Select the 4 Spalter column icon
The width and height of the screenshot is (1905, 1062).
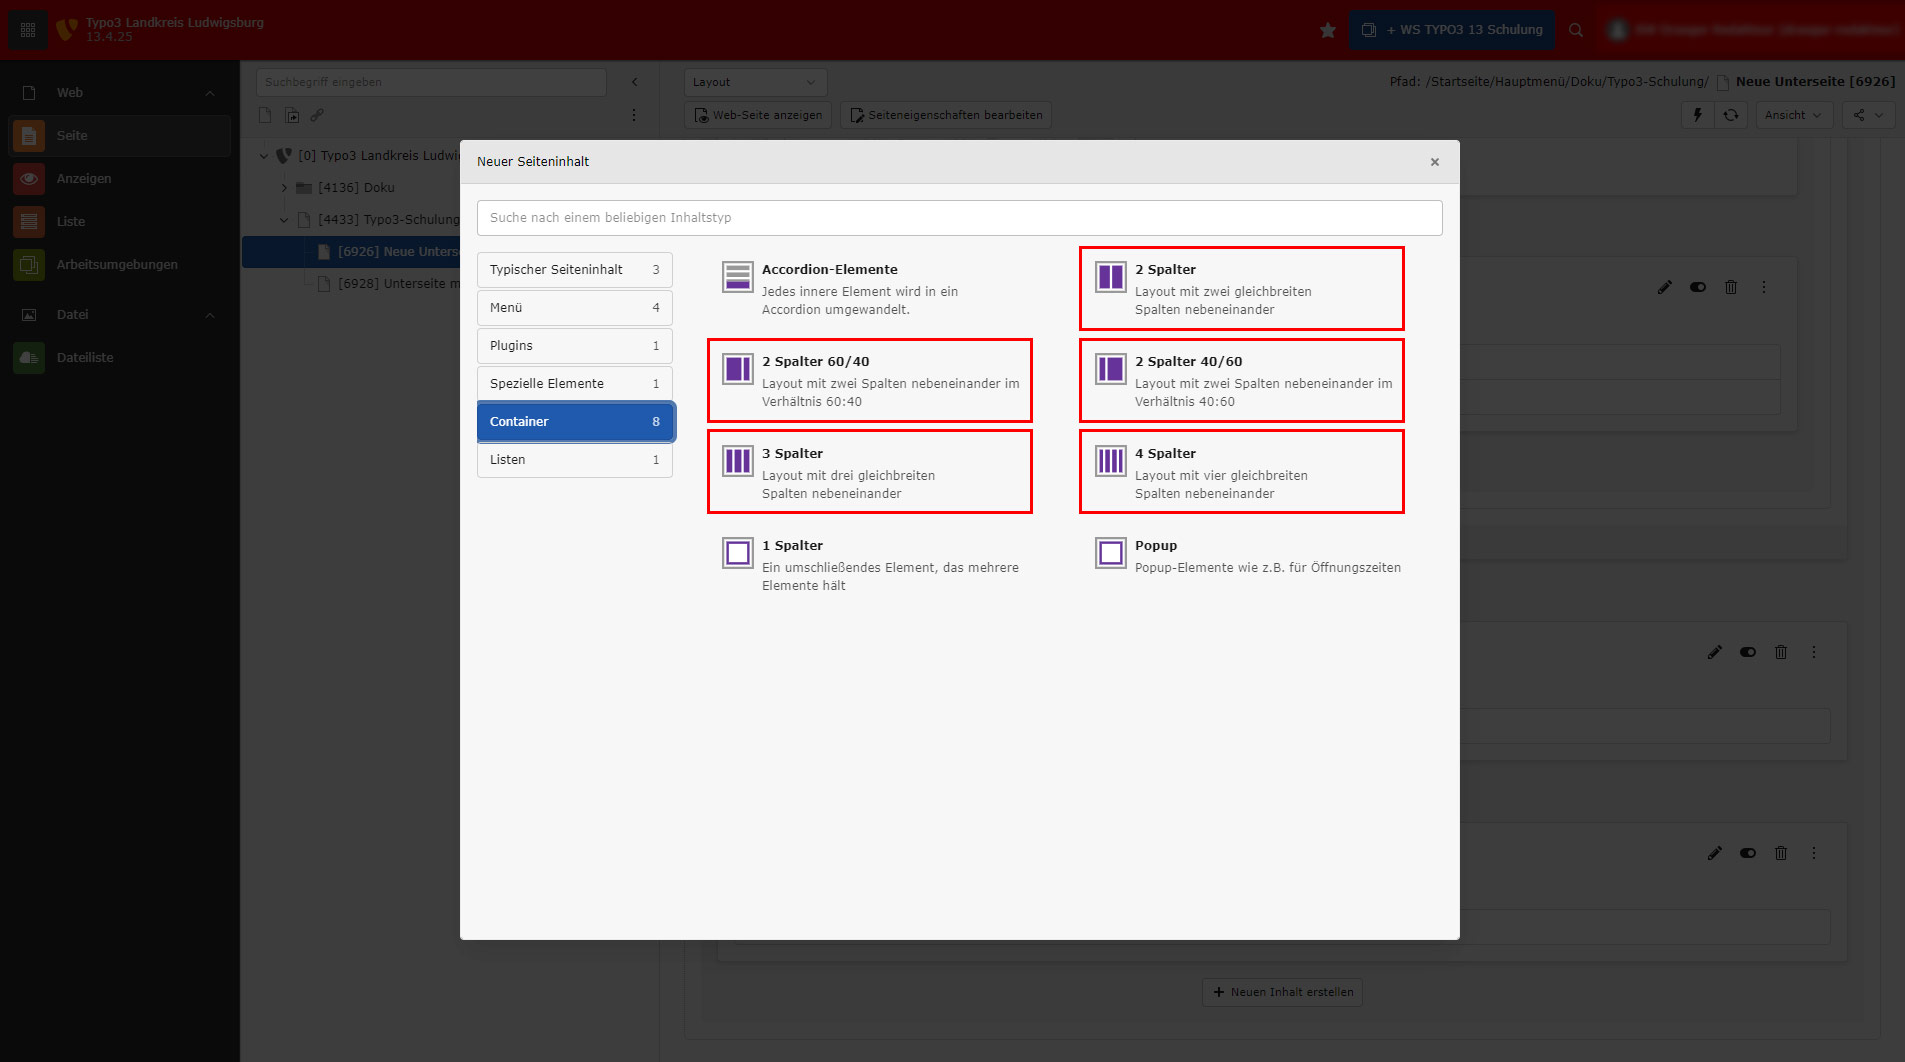[x=1110, y=461]
